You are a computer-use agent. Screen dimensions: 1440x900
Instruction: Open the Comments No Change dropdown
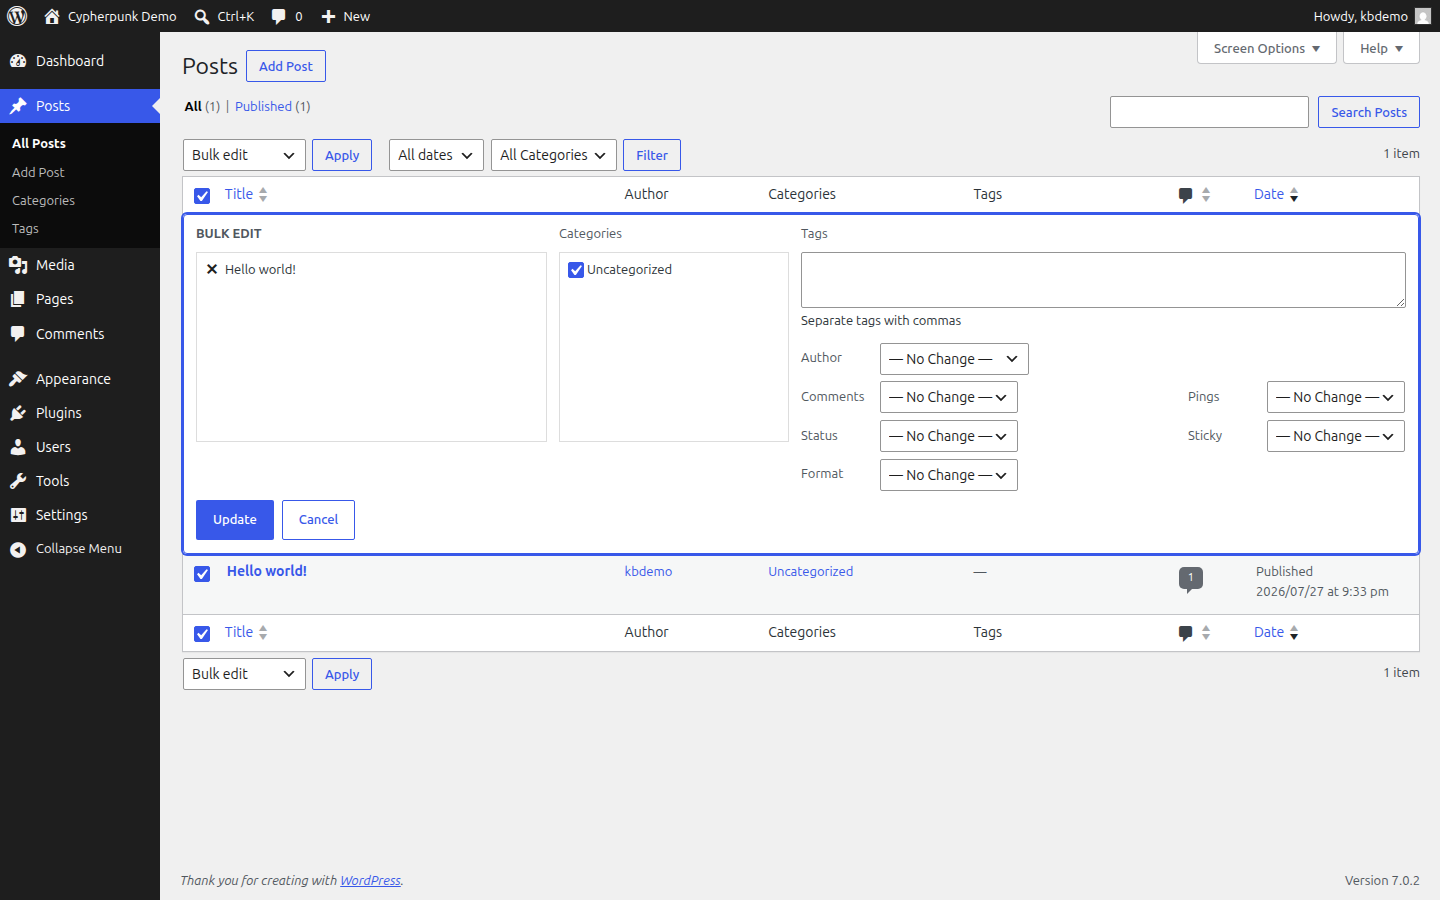(x=949, y=397)
